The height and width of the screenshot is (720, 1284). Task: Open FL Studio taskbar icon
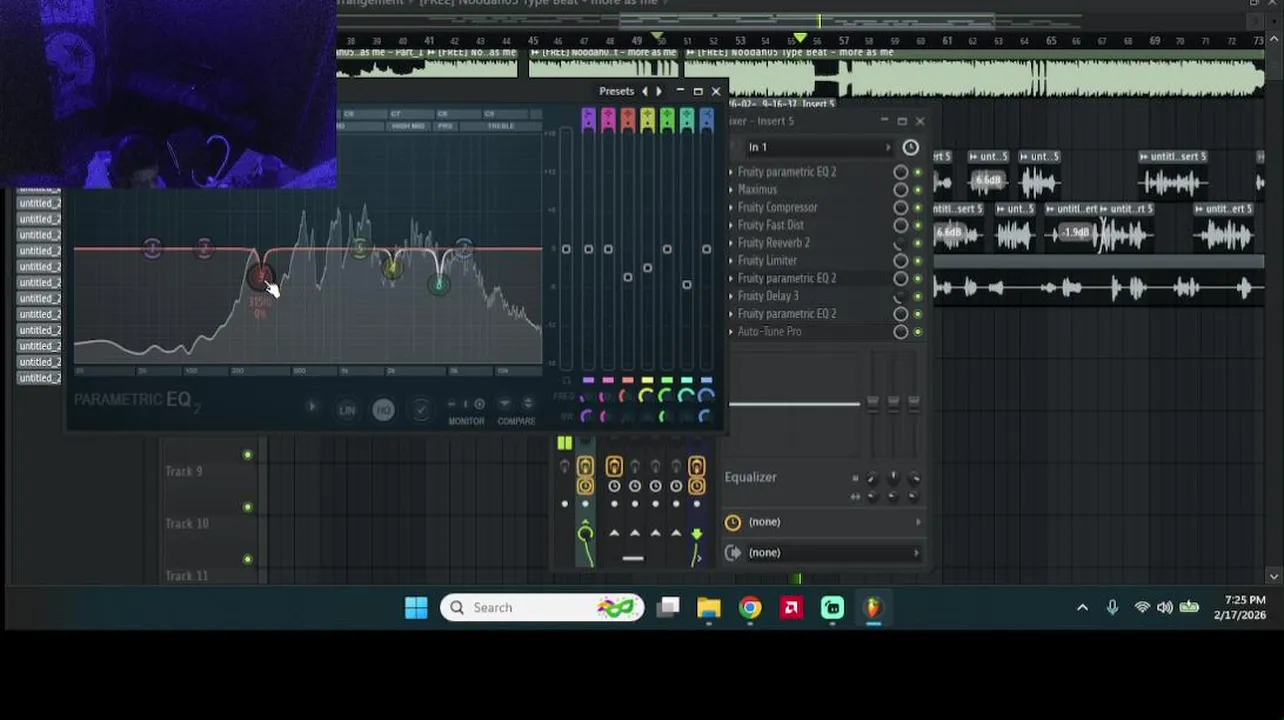point(873,607)
